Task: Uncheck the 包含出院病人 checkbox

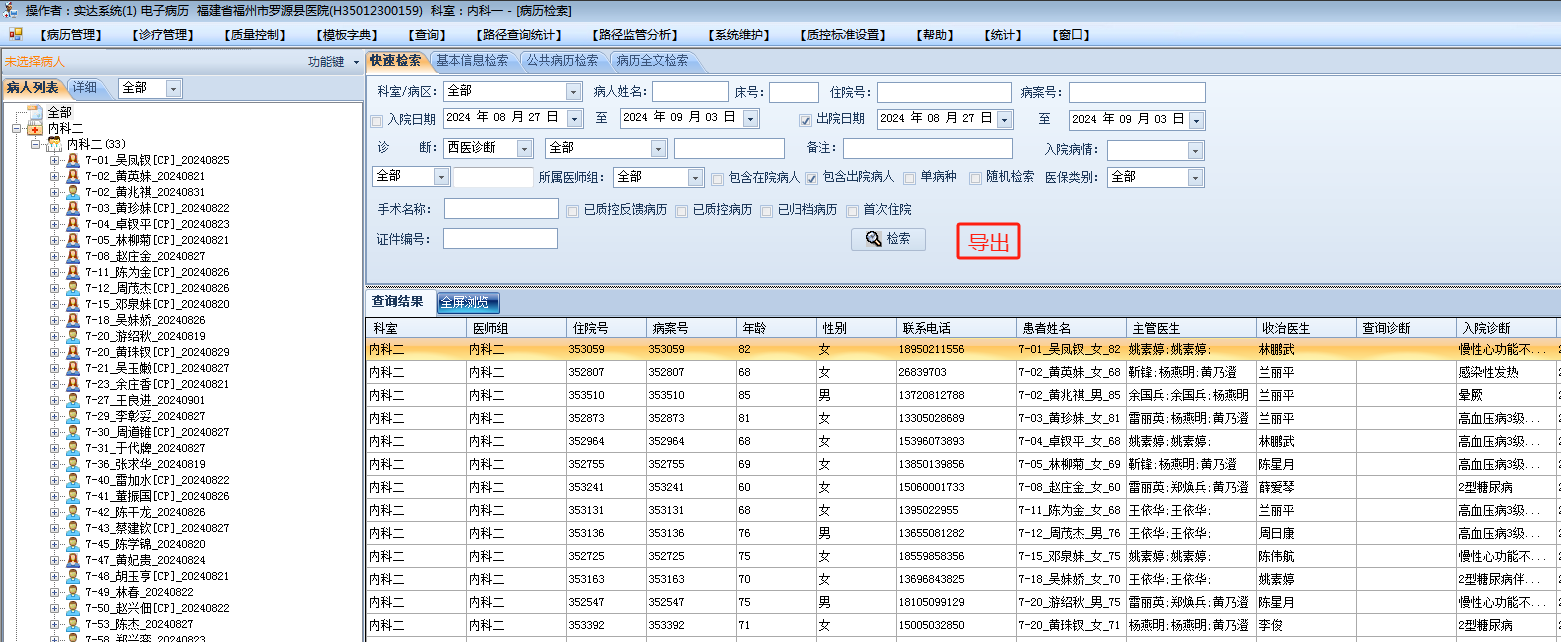Action: coord(812,178)
